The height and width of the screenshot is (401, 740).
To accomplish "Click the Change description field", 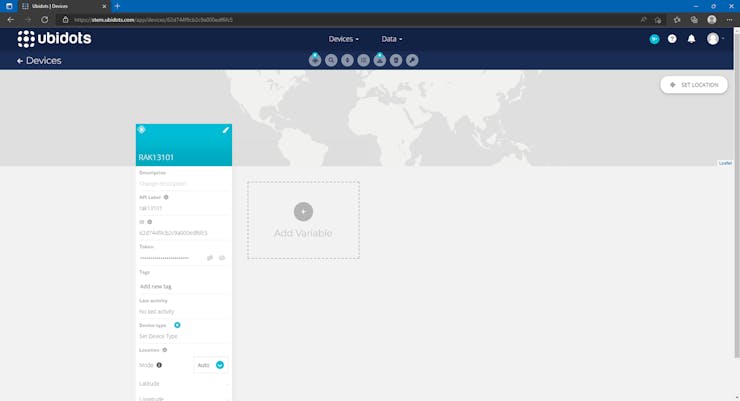I will (x=183, y=184).
